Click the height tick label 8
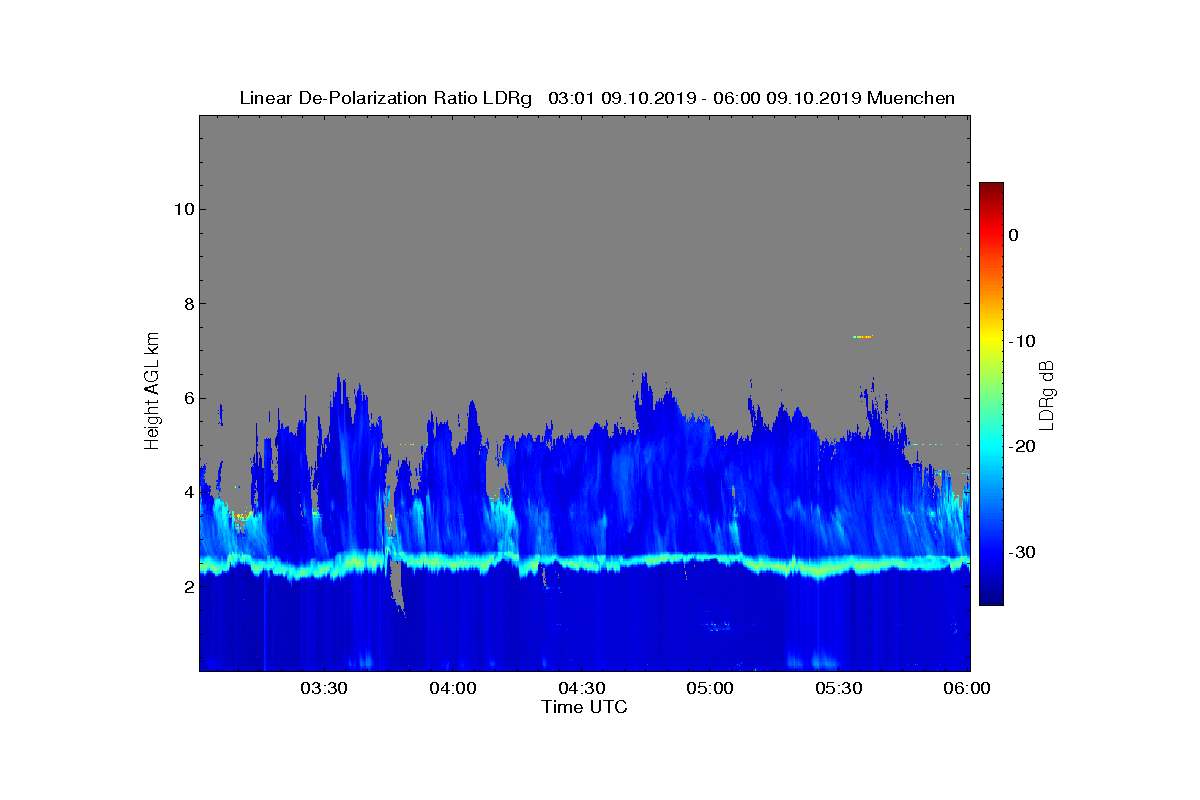 click(x=187, y=304)
